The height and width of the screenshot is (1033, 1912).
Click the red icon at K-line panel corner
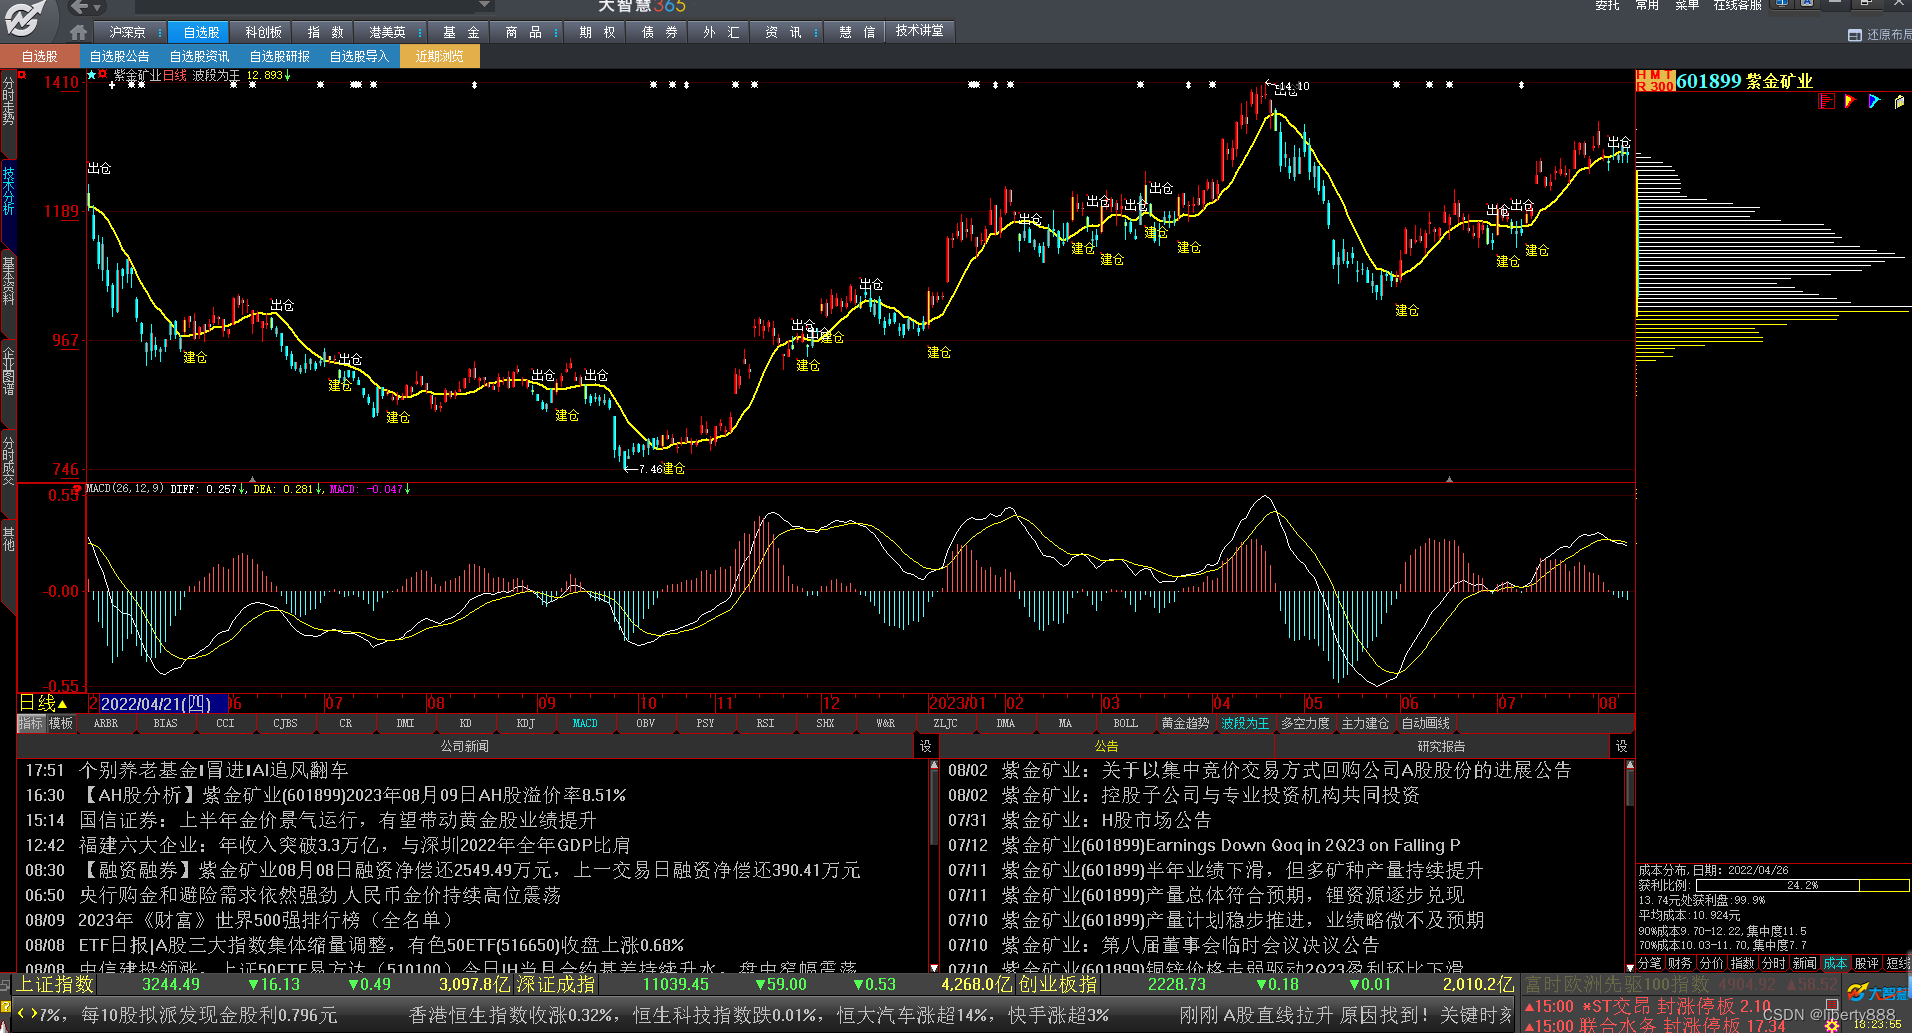pos(22,75)
